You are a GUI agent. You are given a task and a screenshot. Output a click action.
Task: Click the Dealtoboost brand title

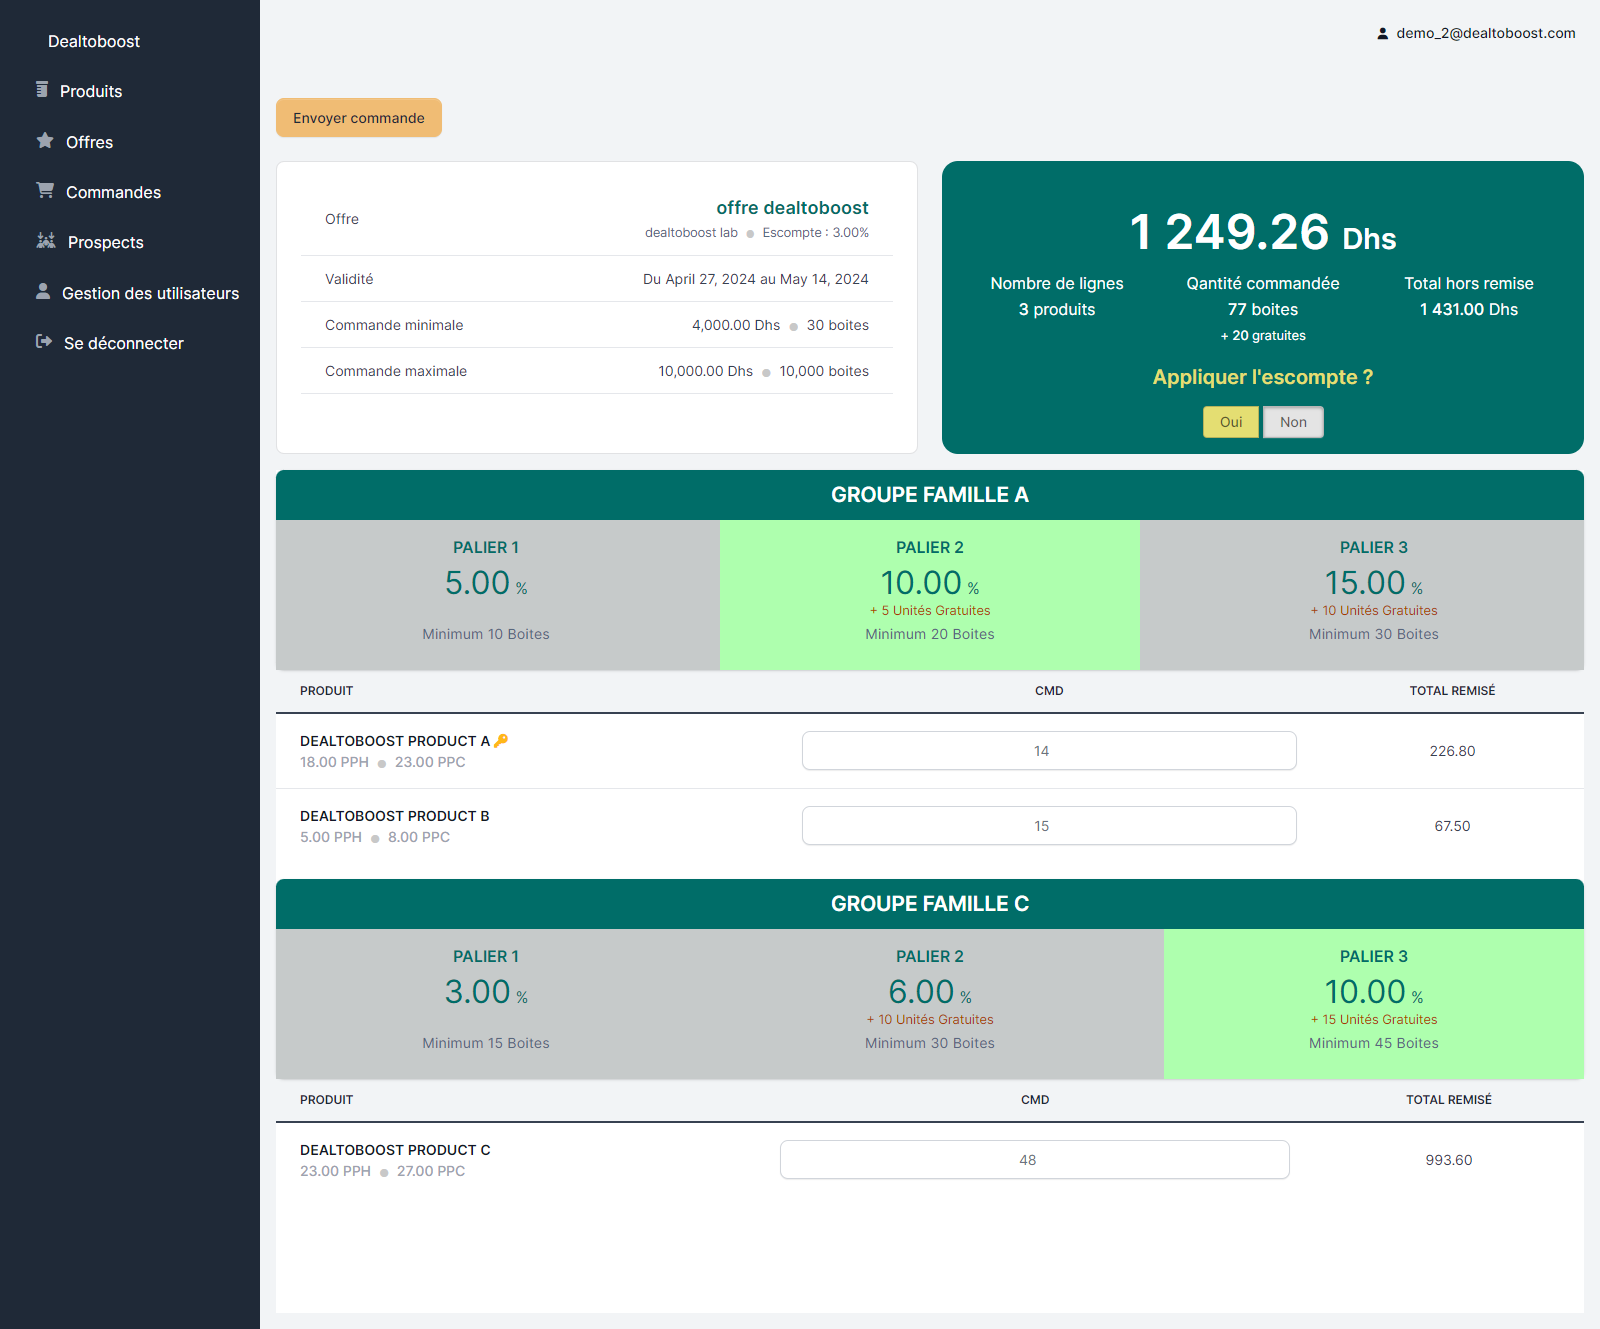[x=94, y=41]
